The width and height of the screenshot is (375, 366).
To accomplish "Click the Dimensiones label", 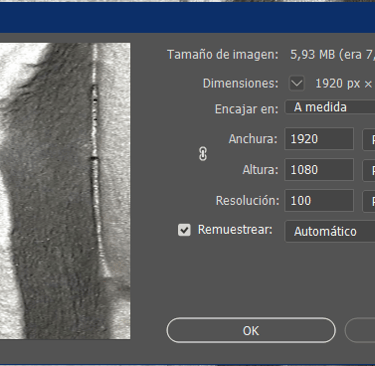I will [x=240, y=83].
